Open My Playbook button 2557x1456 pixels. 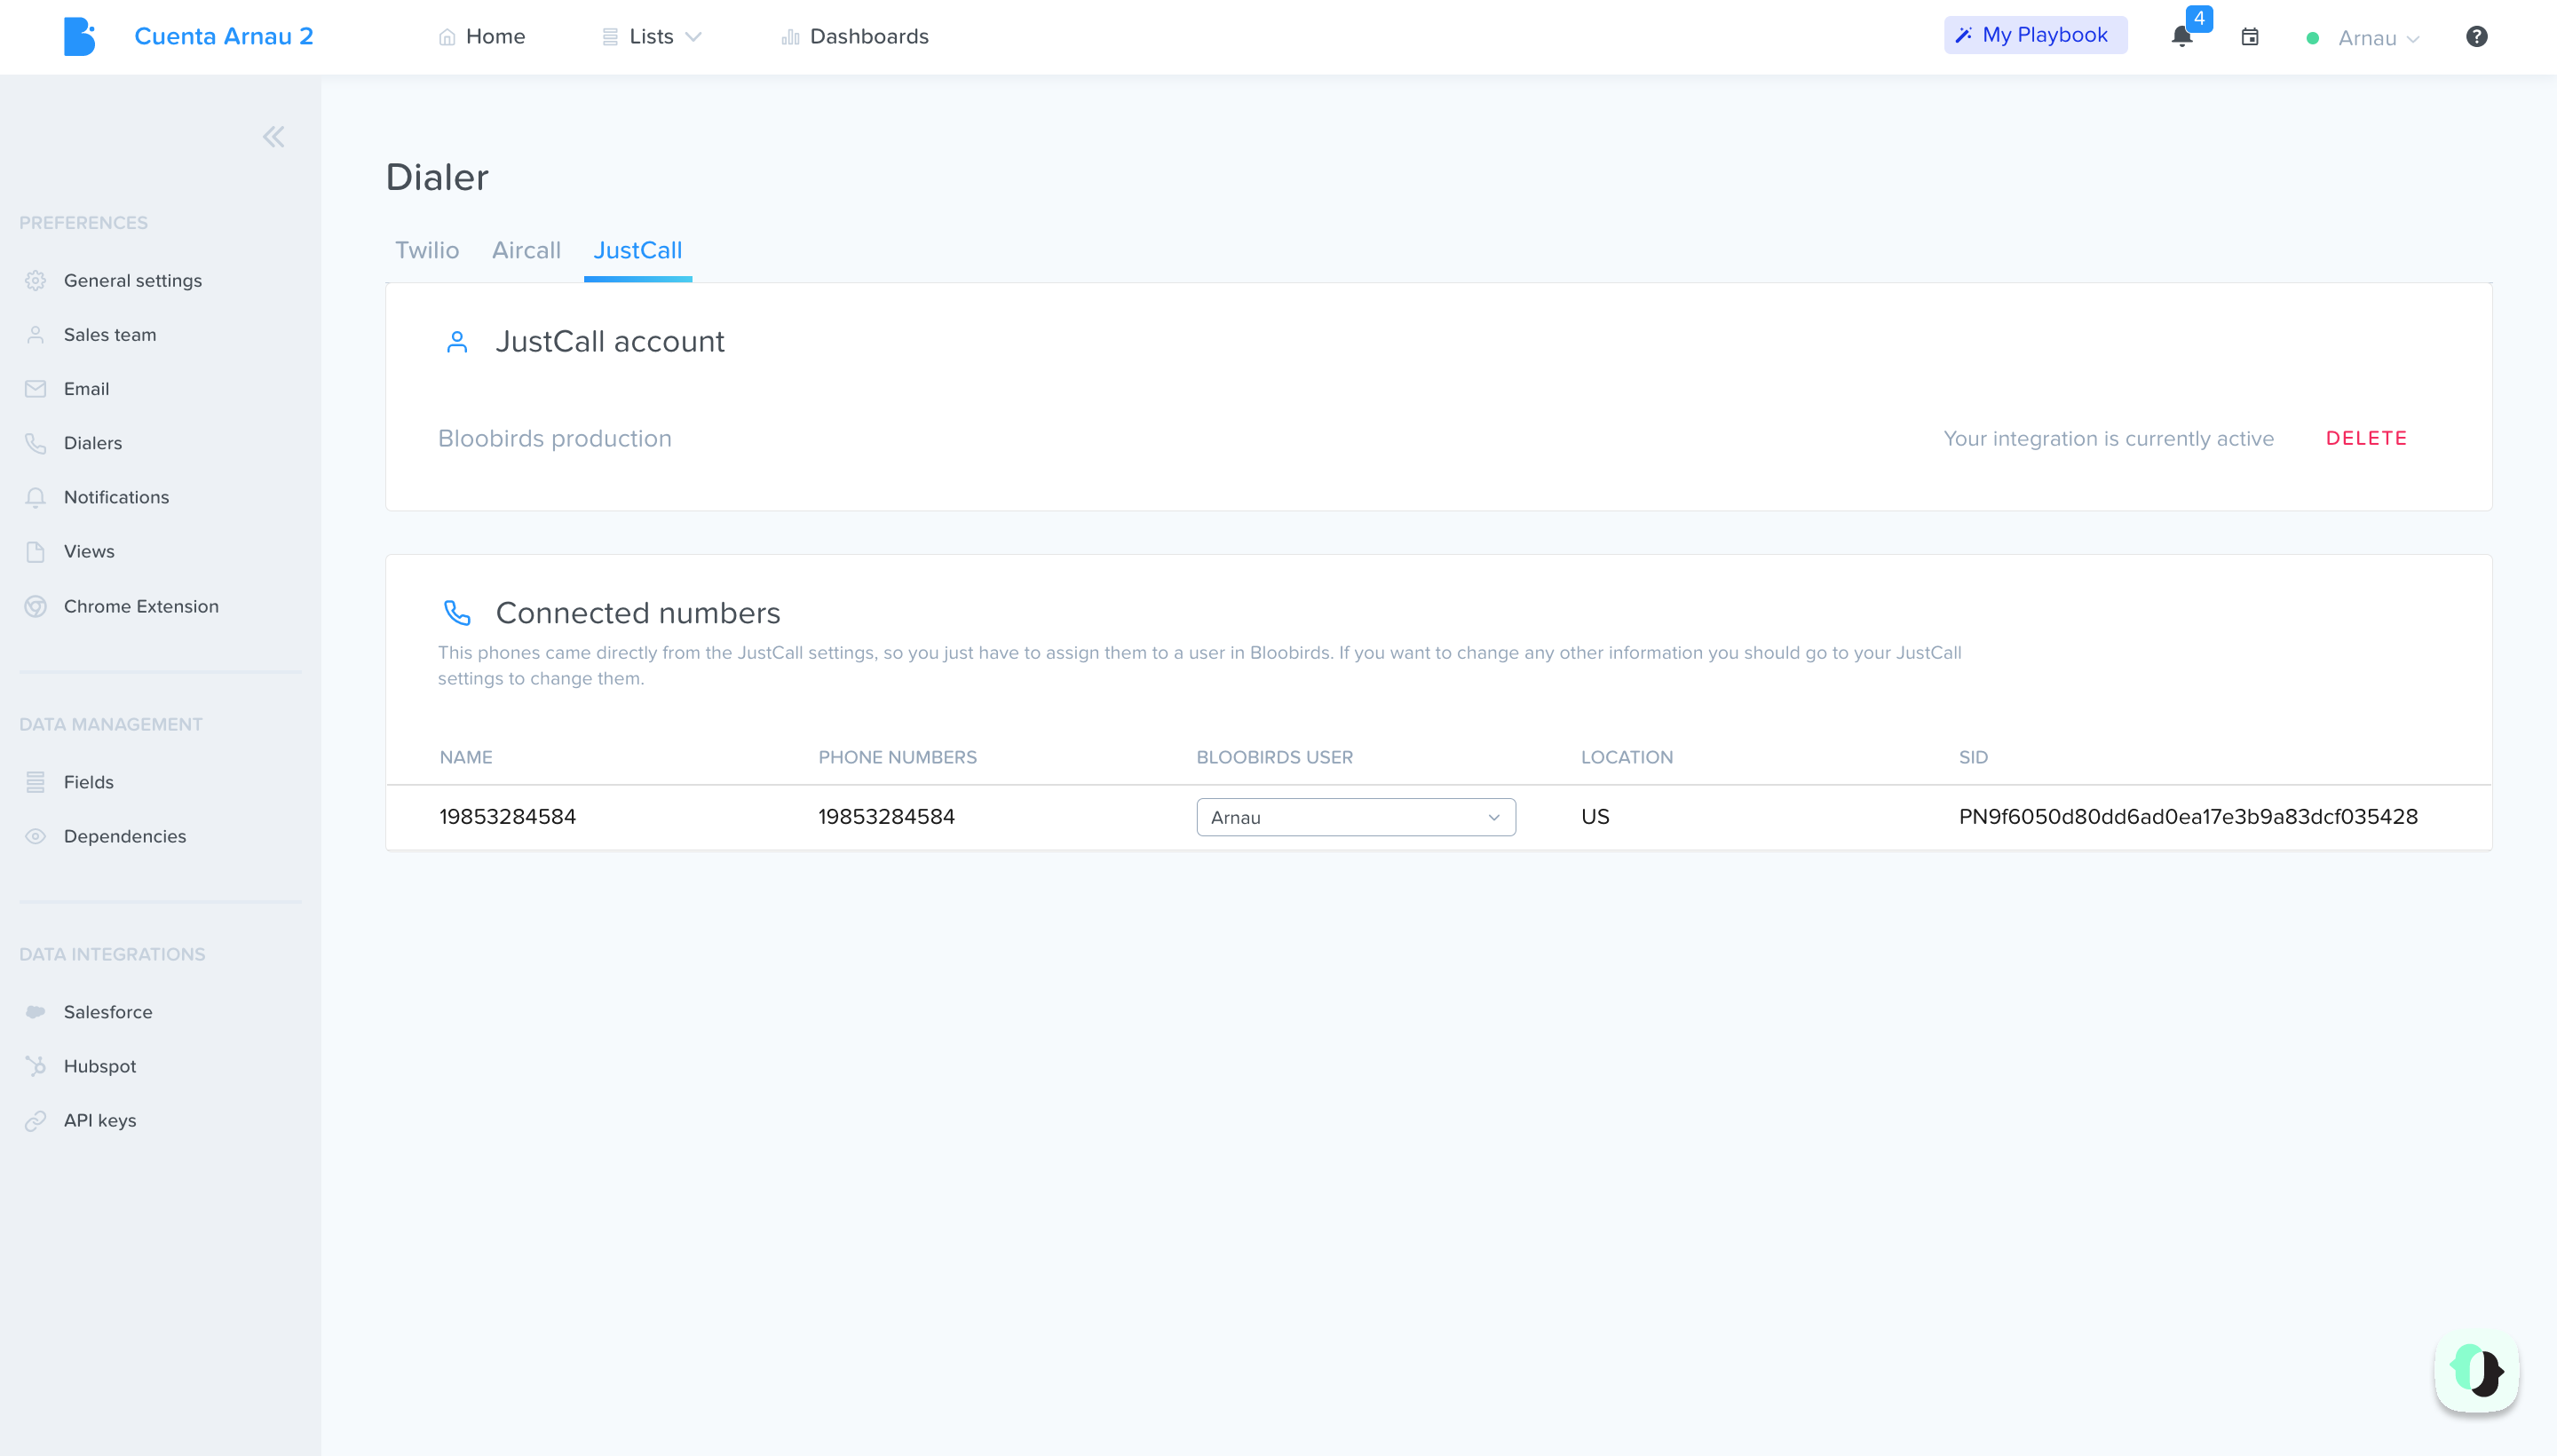click(2035, 35)
